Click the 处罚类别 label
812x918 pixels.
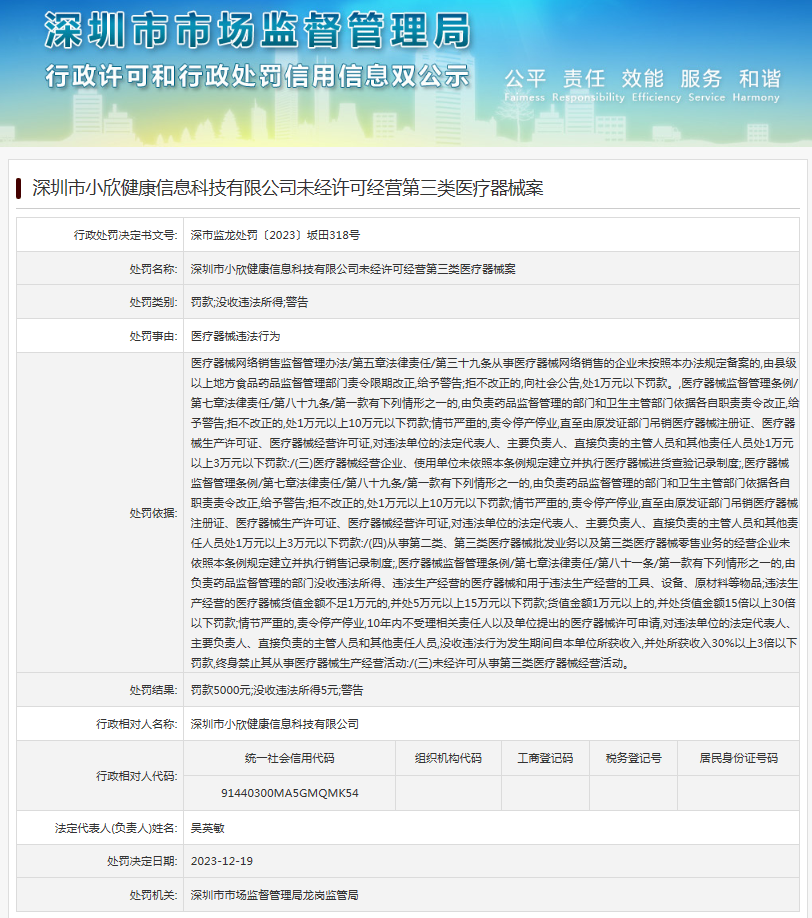pos(153,303)
